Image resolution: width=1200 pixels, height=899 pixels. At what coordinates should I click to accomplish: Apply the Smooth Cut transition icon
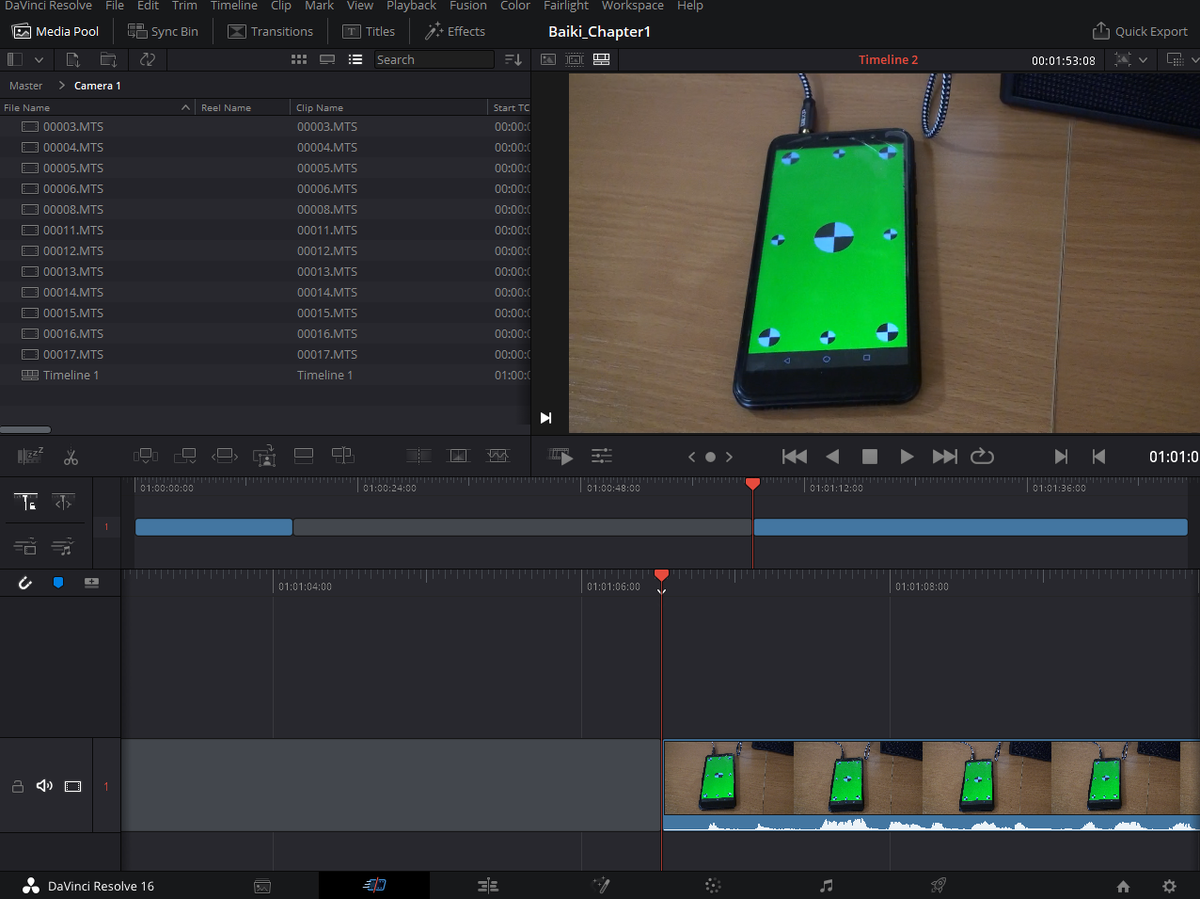click(498, 456)
